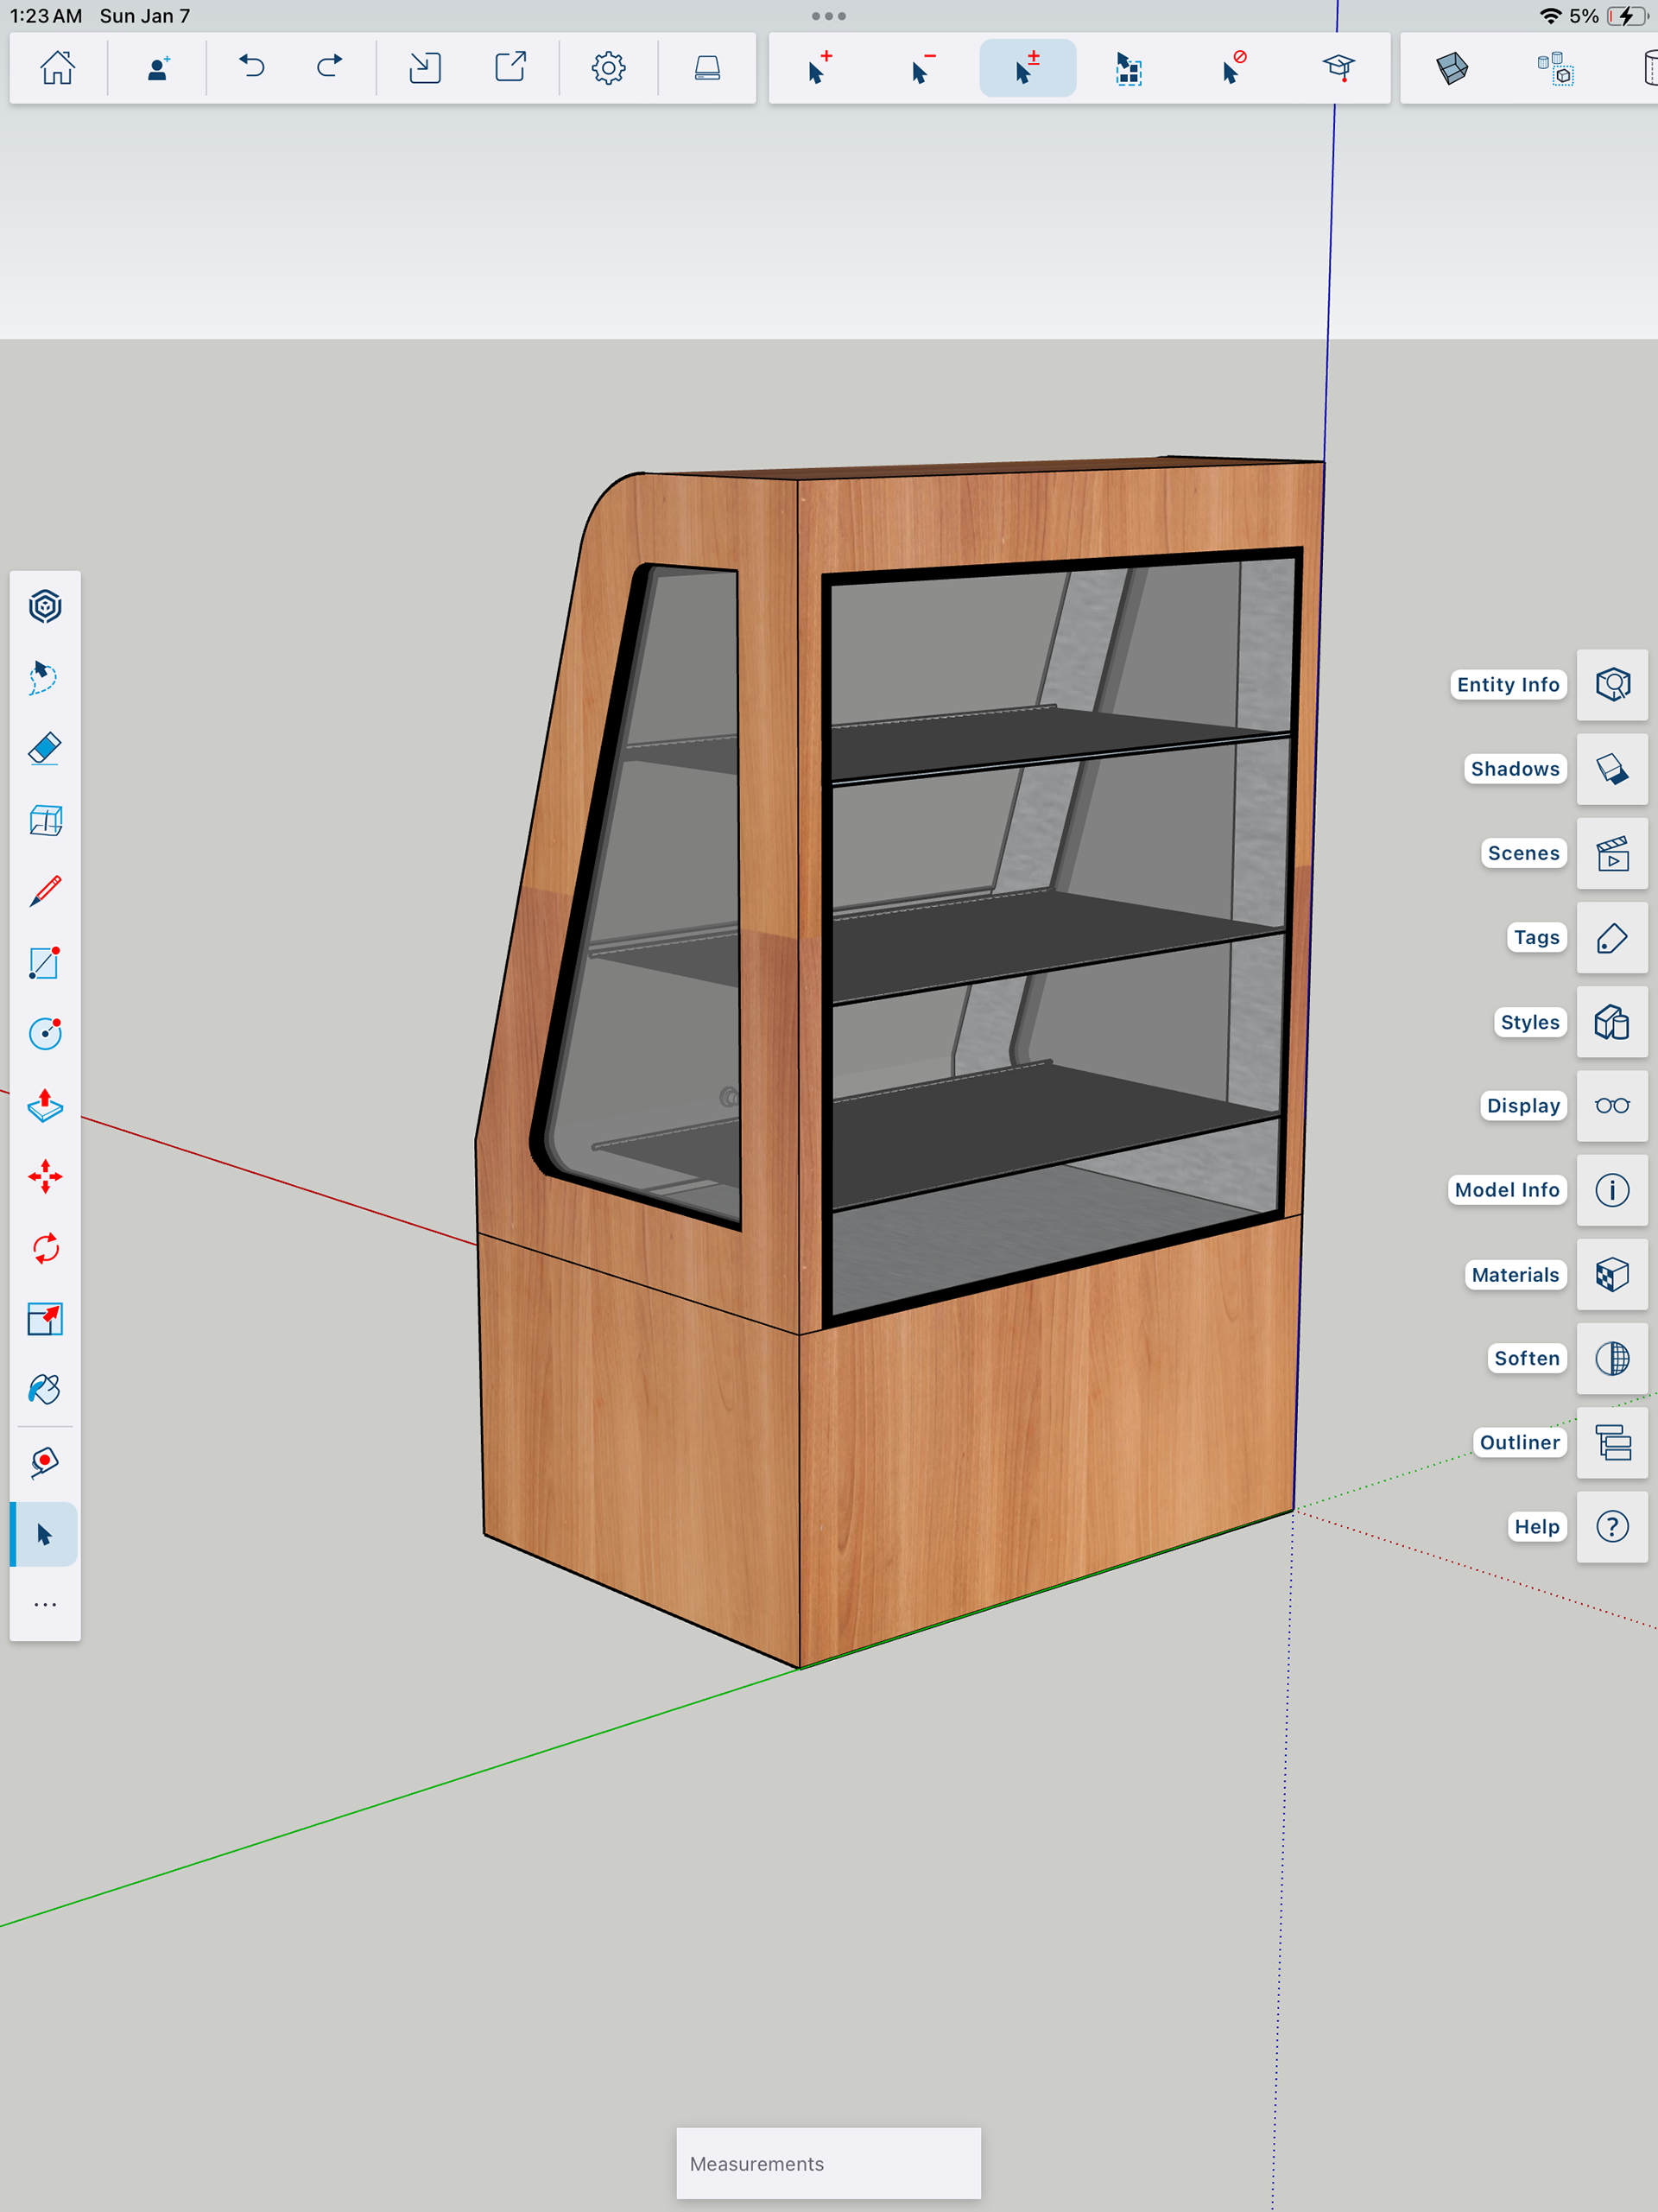Tap the Measurements input box
This screenshot has width=1658, height=2212.
pyautogui.click(x=828, y=2163)
